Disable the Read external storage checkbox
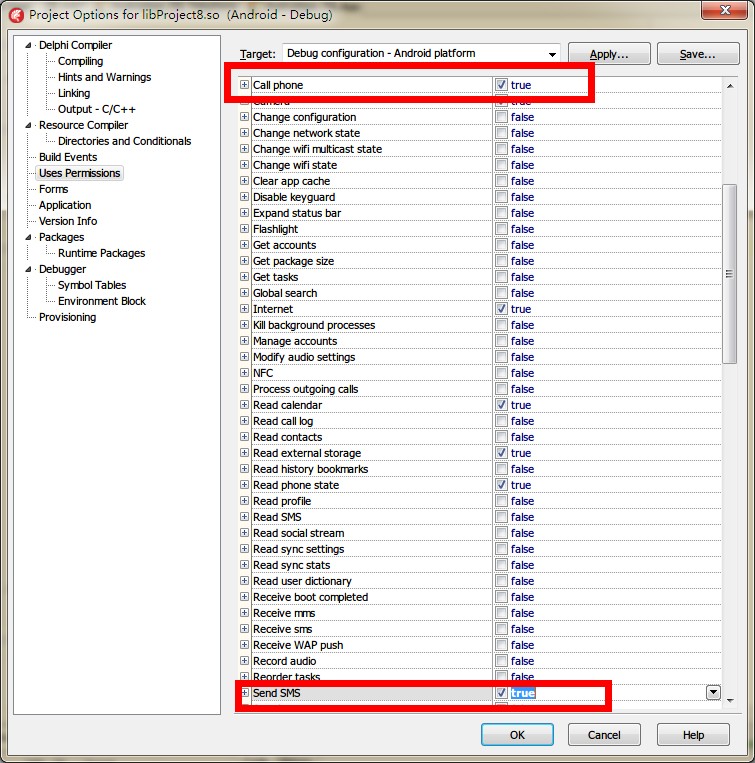 pyautogui.click(x=501, y=453)
